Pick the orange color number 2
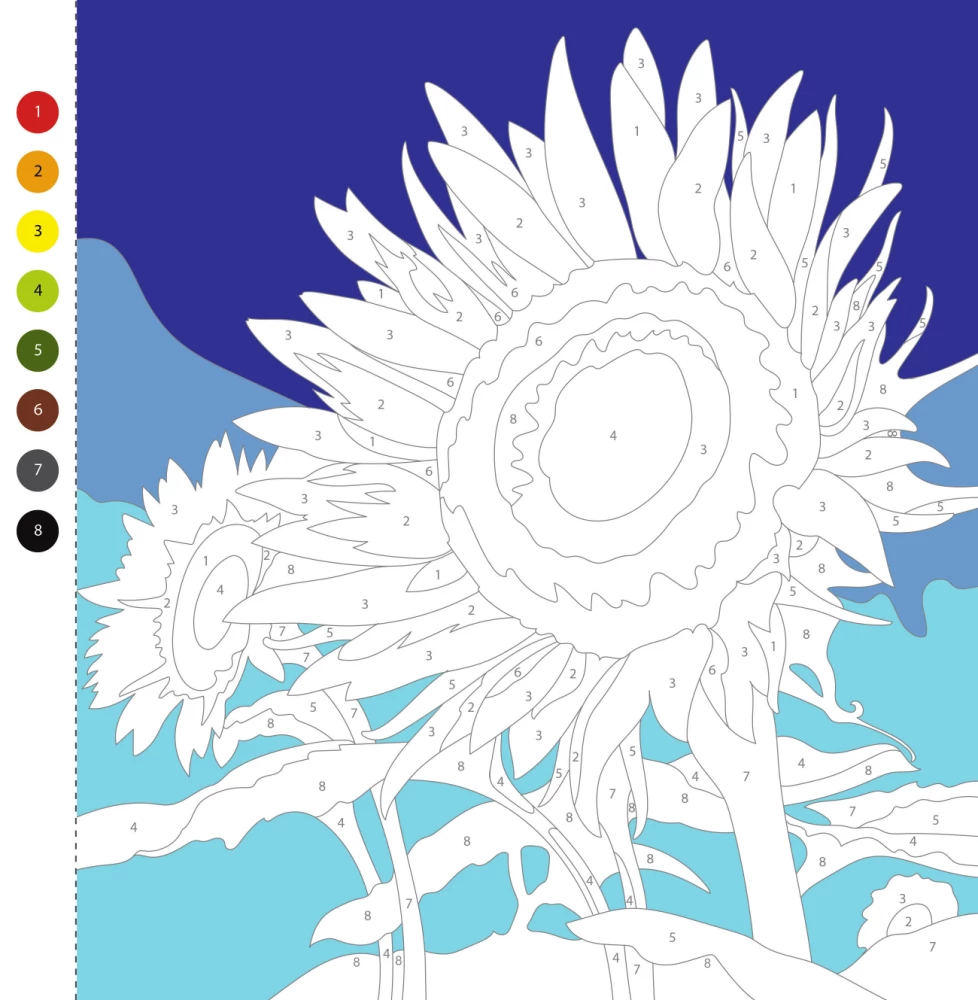This screenshot has height=1000, width=978. pyautogui.click(x=38, y=172)
